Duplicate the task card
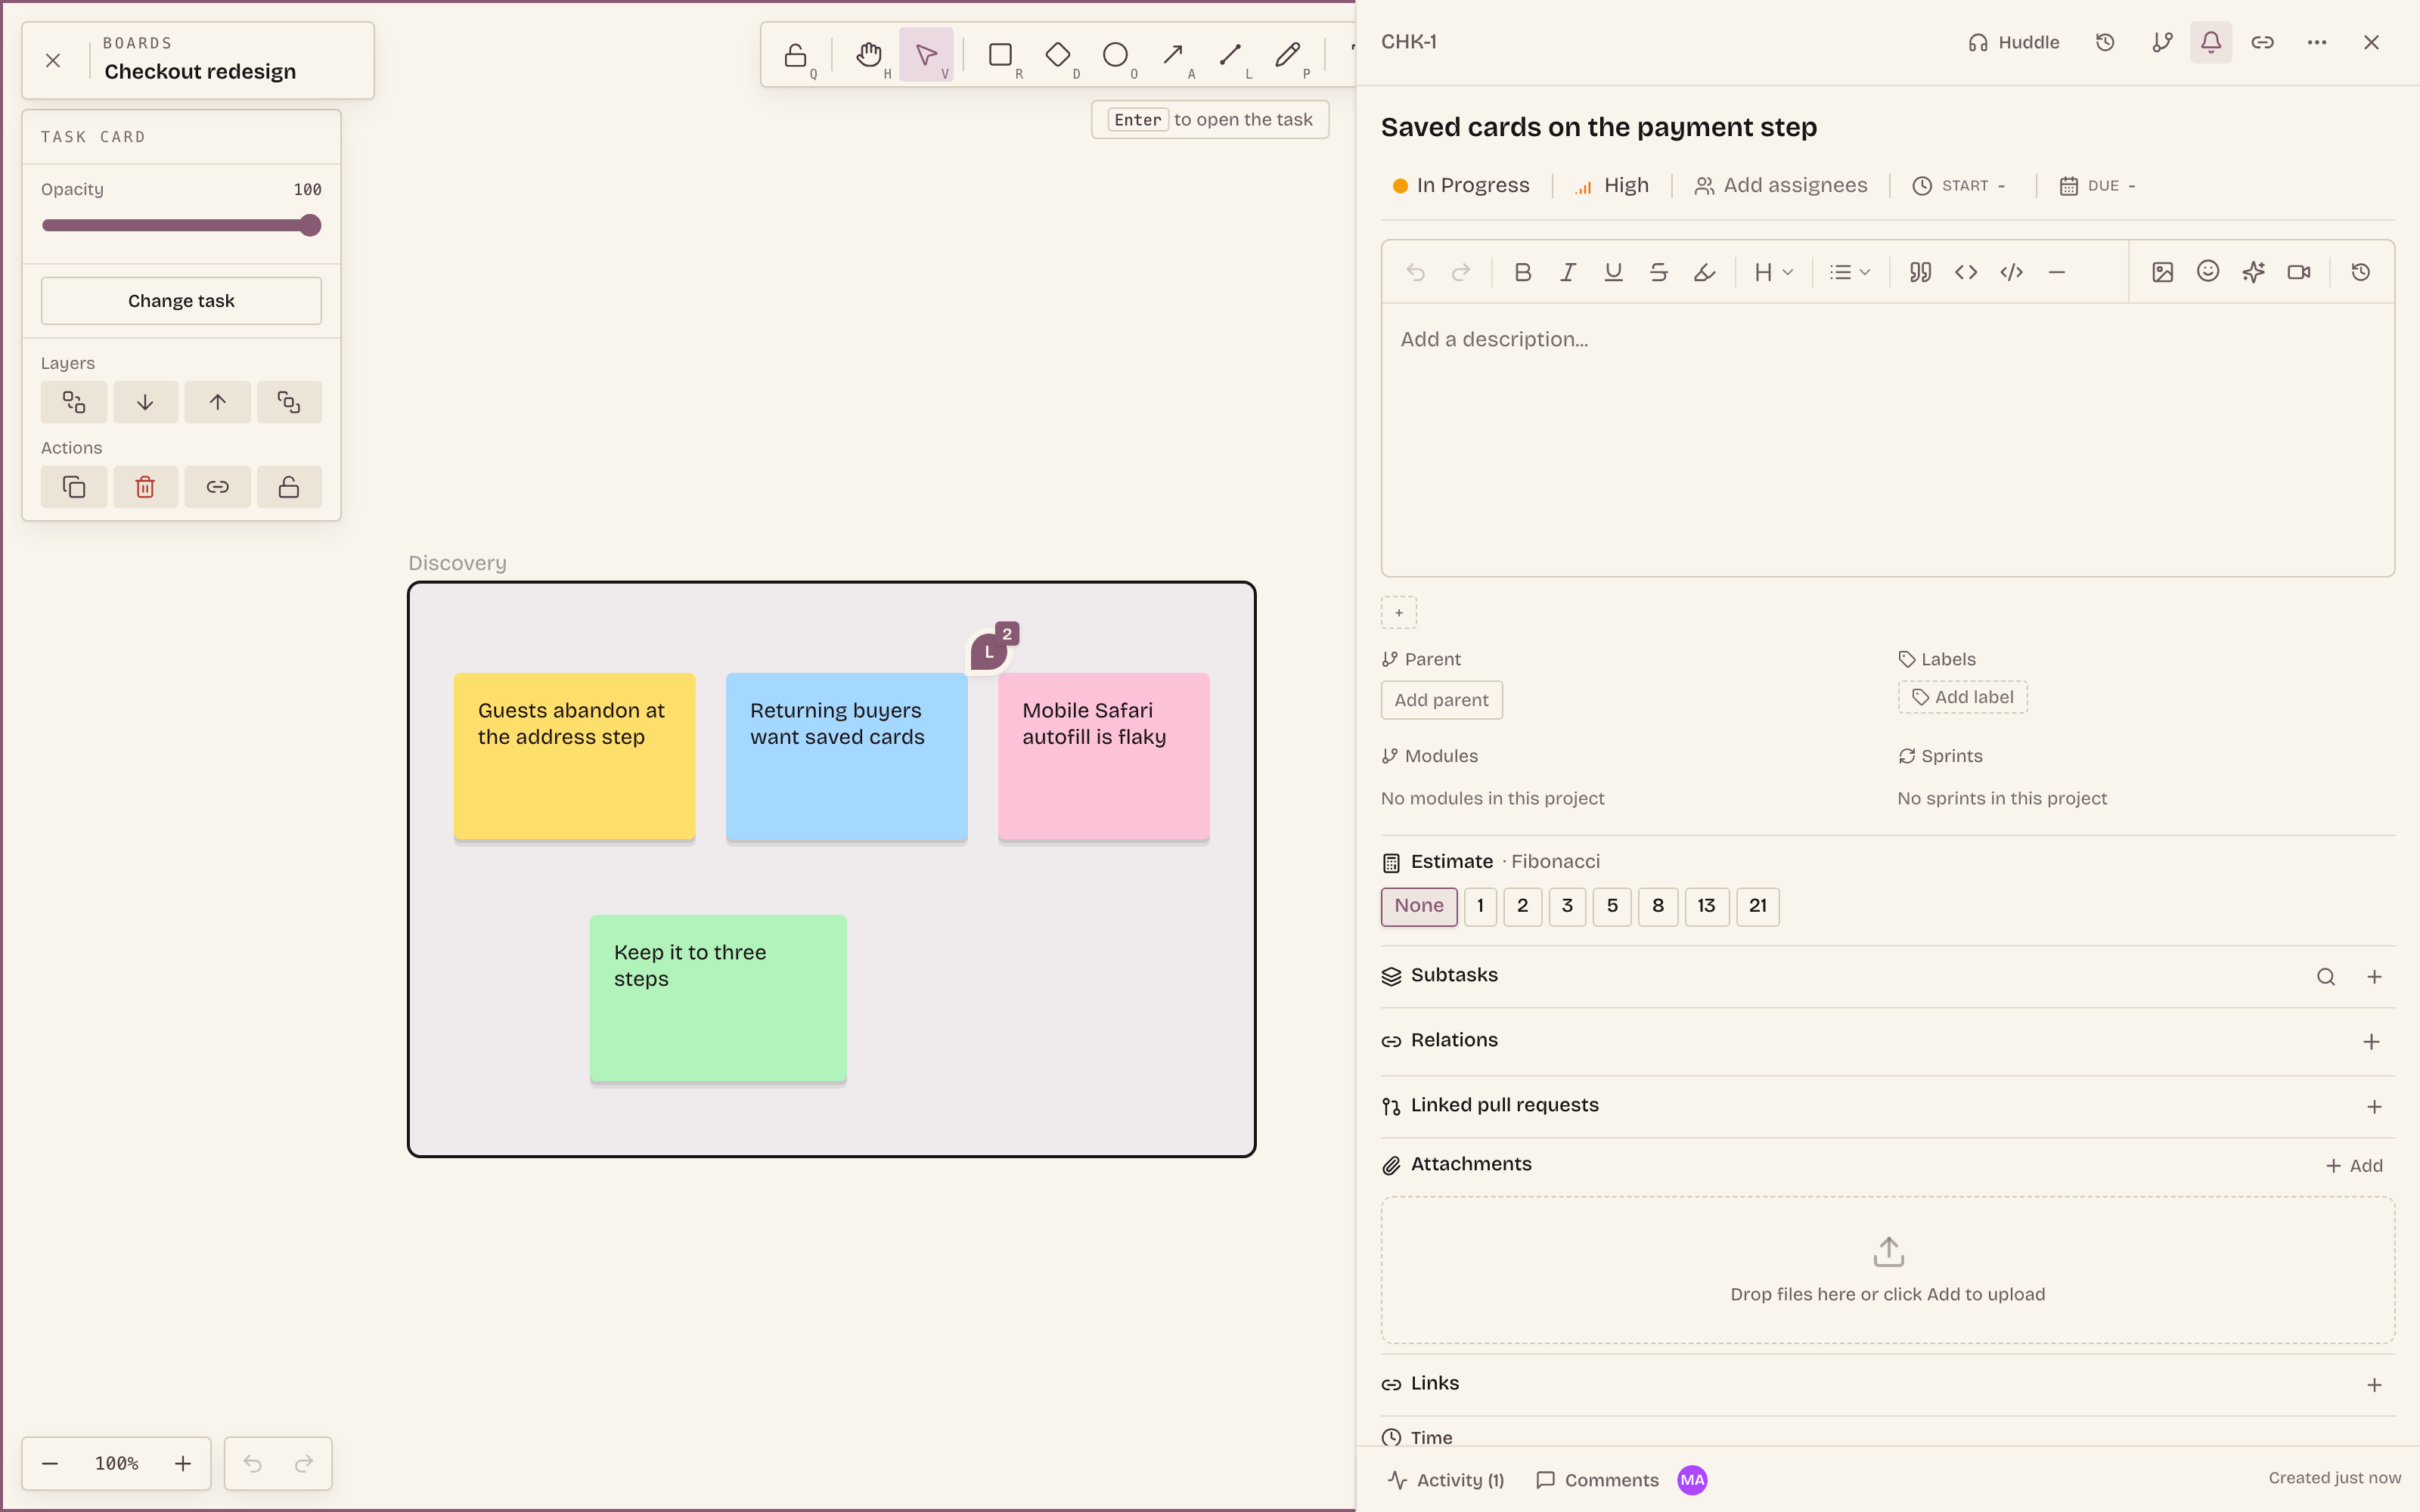2420x1512 pixels. point(74,487)
